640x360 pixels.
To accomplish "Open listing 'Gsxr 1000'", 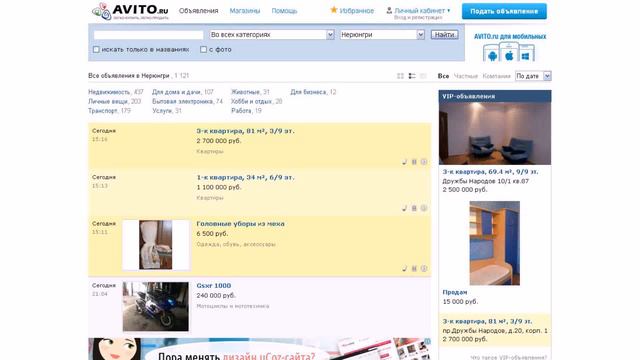I will [213, 286].
